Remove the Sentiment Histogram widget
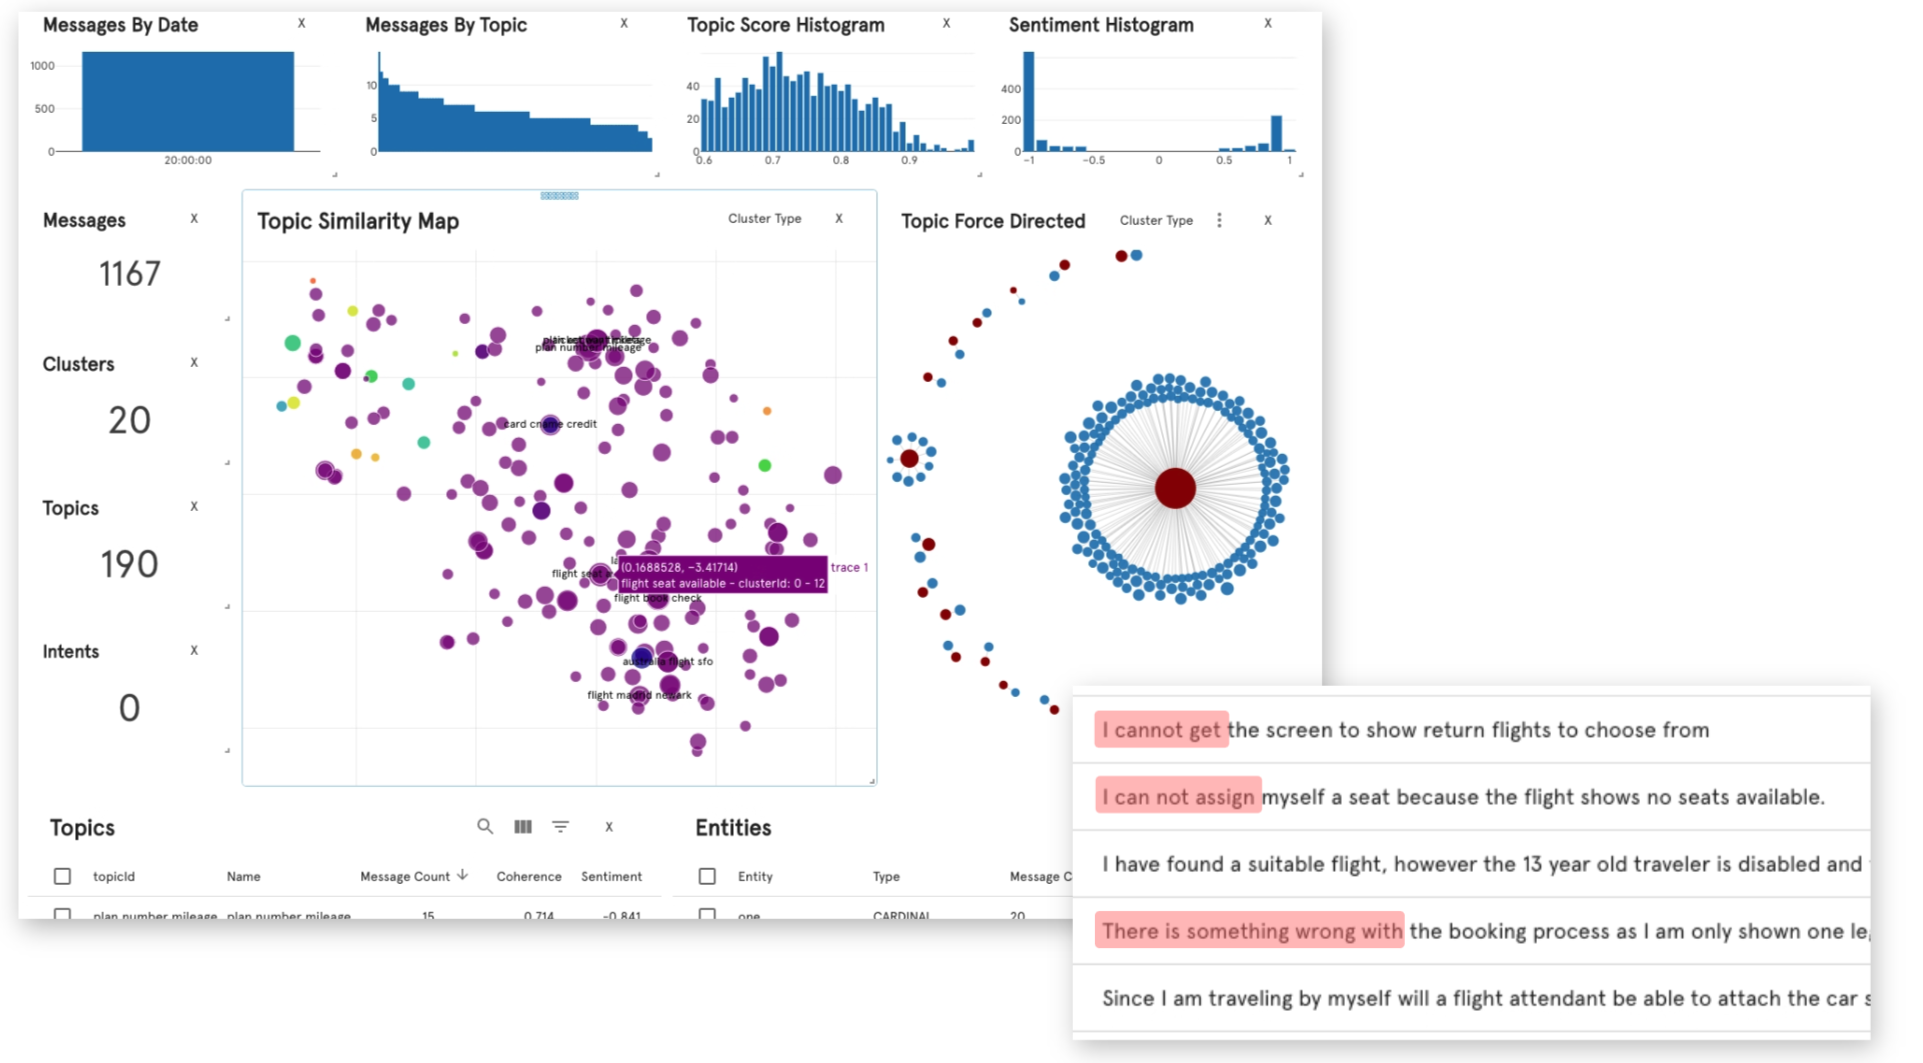The height and width of the screenshot is (1063, 1923). pyautogui.click(x=1268, y=23)
